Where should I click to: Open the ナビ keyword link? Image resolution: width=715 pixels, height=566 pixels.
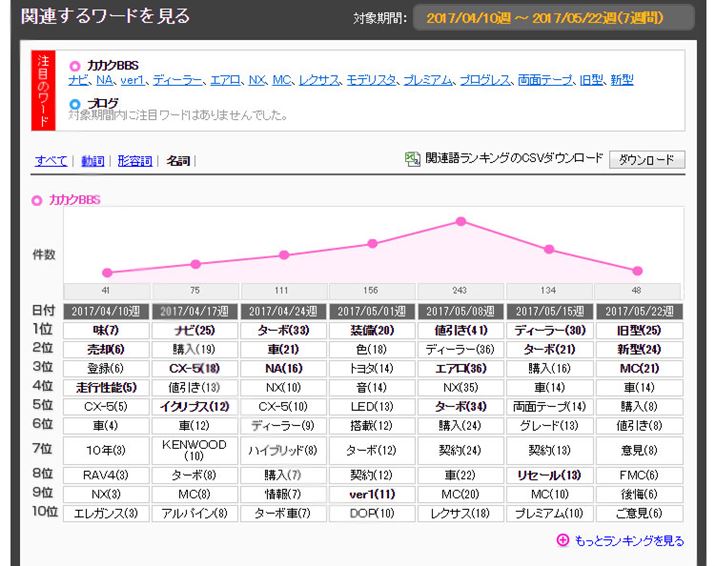79,80
